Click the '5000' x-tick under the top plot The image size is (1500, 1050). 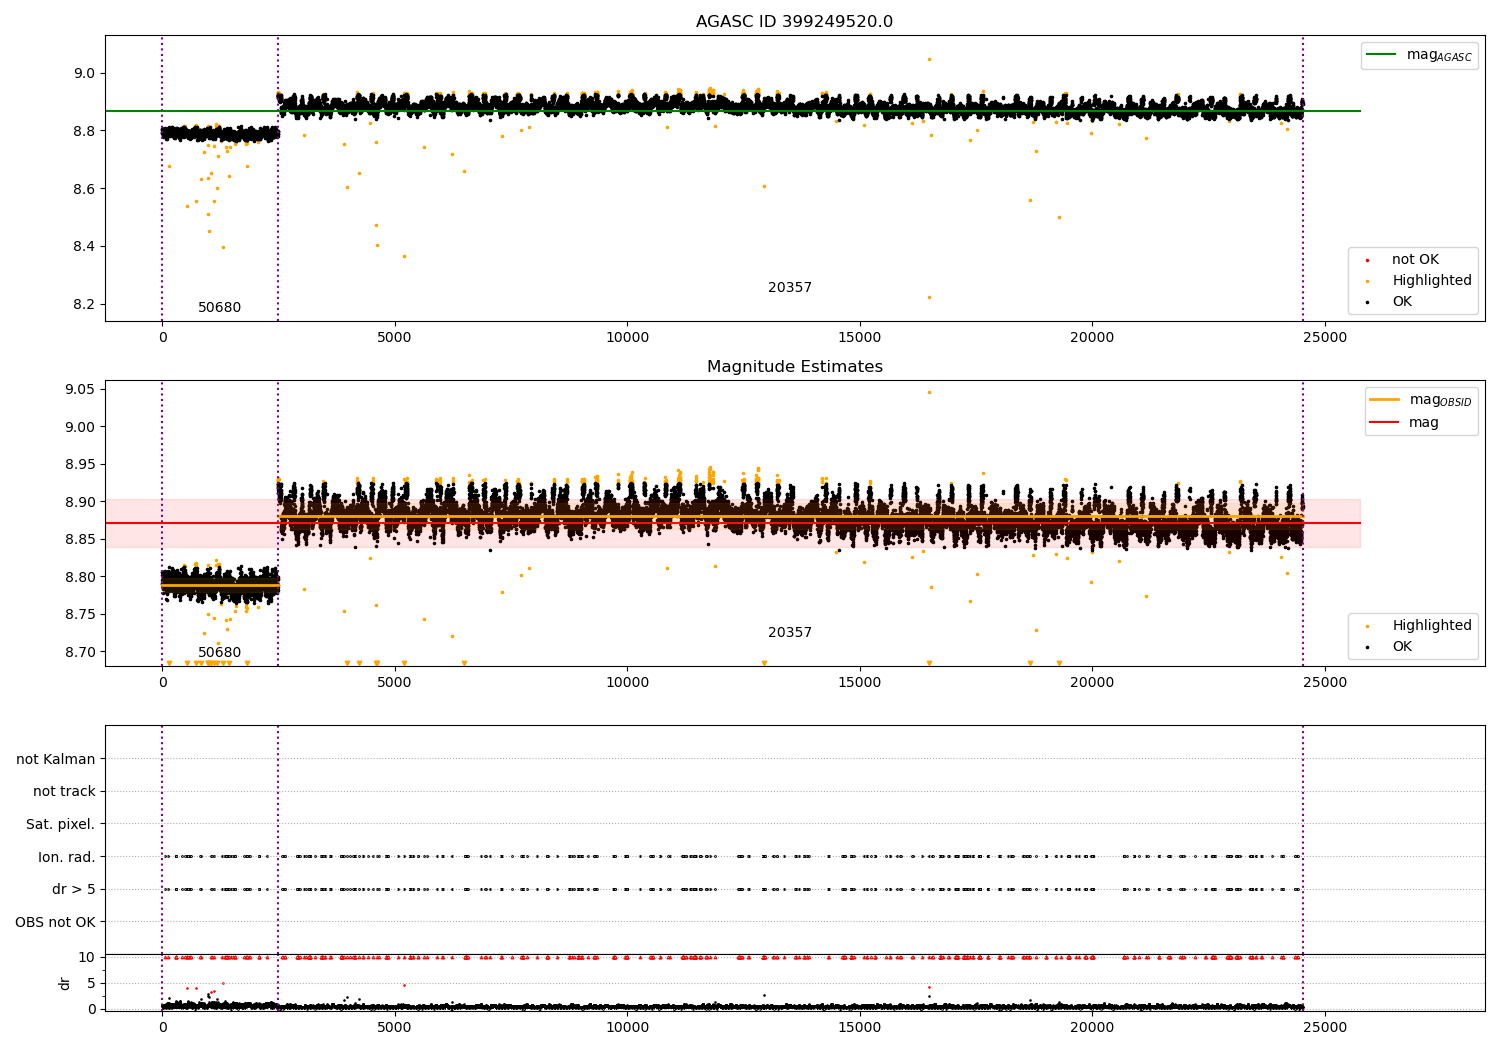pyautogui.click(x=394, y=337)
